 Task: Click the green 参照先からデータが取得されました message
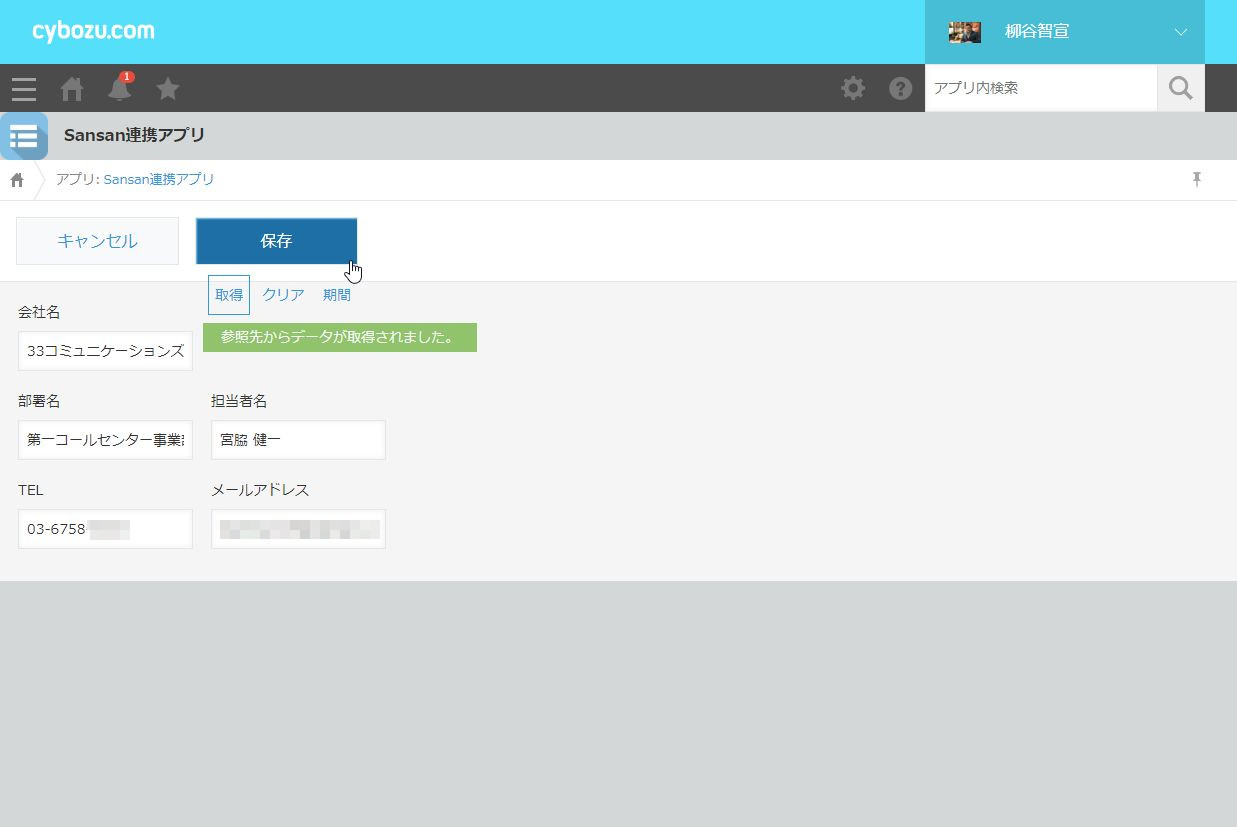click(340, 338)
